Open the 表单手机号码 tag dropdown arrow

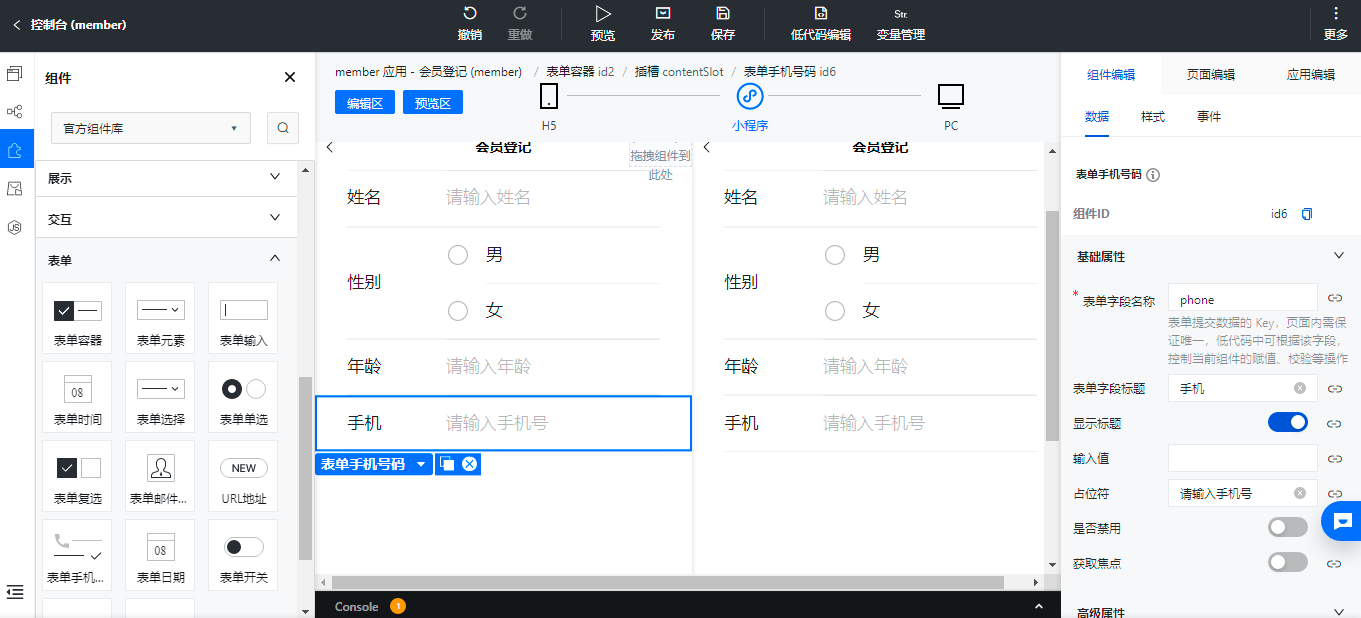click(x=422, y=464)
